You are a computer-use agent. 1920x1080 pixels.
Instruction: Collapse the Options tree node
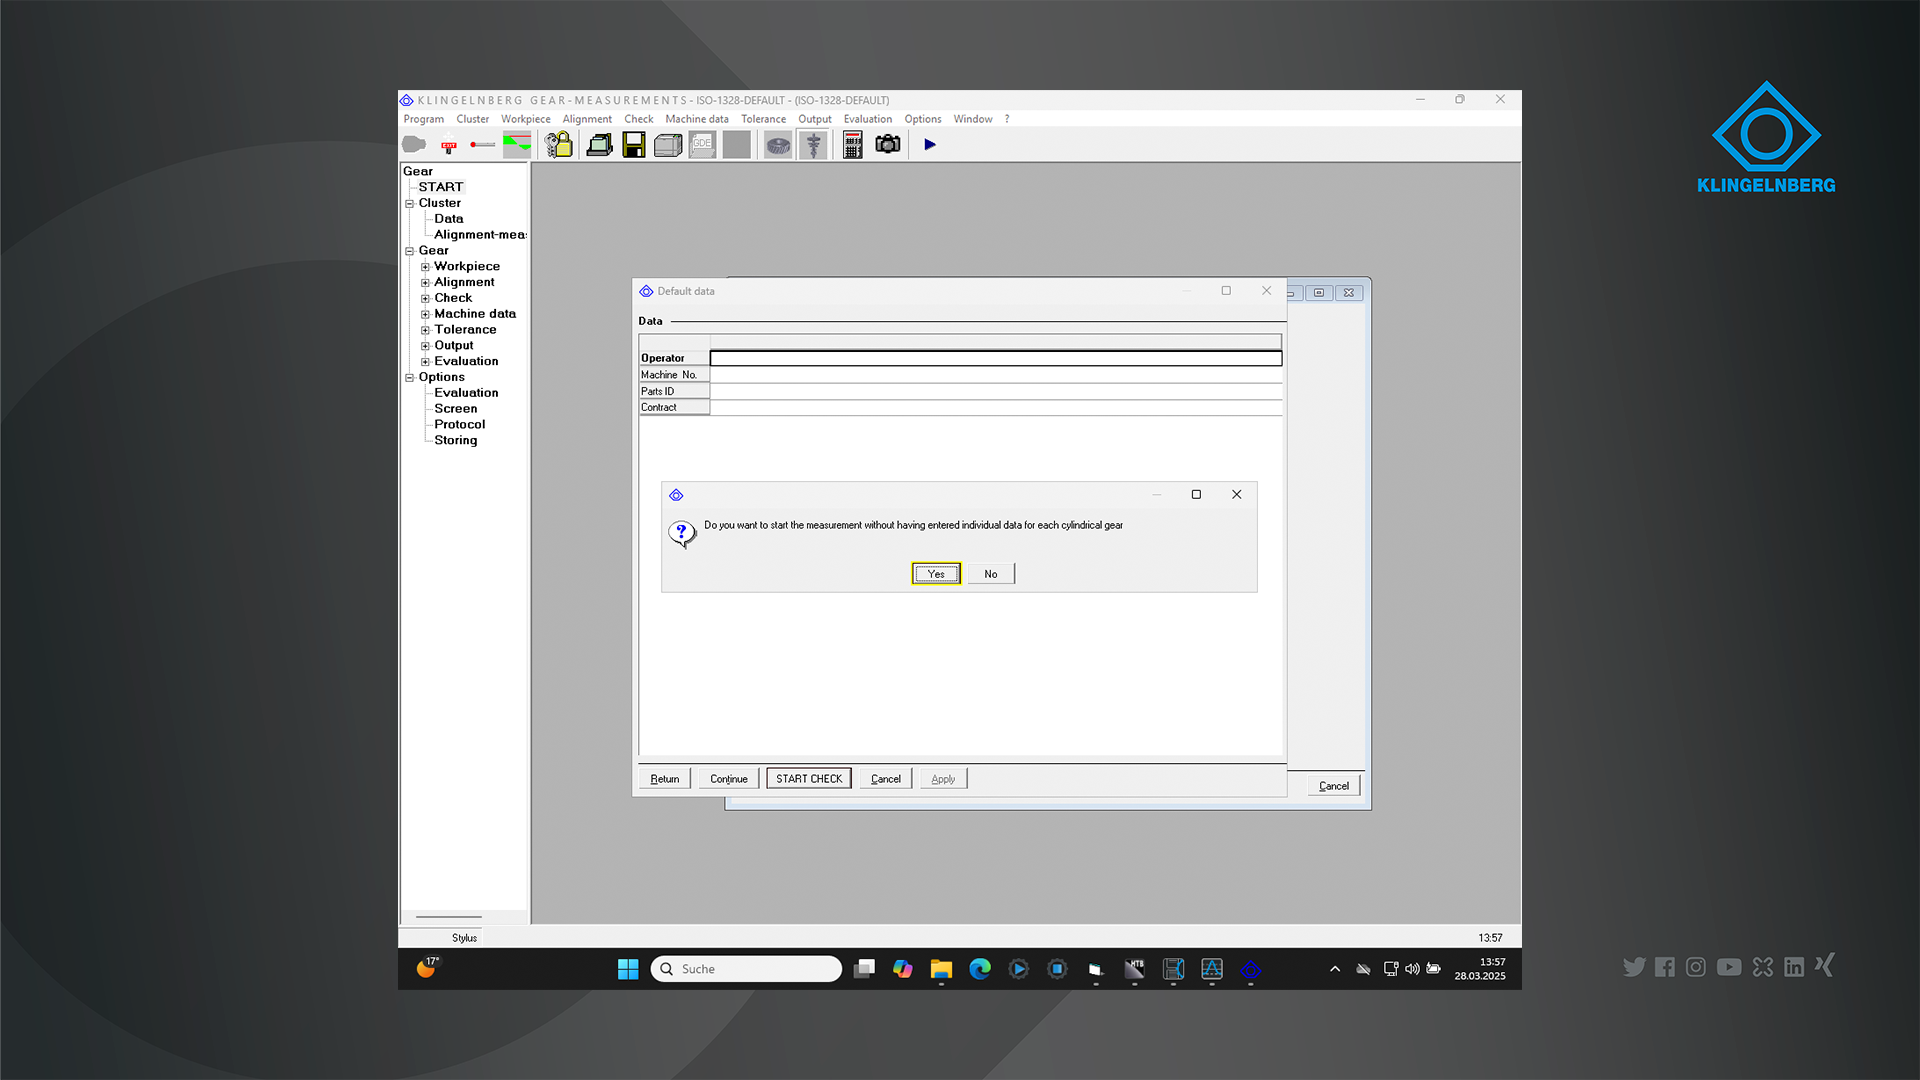point(410,378)
